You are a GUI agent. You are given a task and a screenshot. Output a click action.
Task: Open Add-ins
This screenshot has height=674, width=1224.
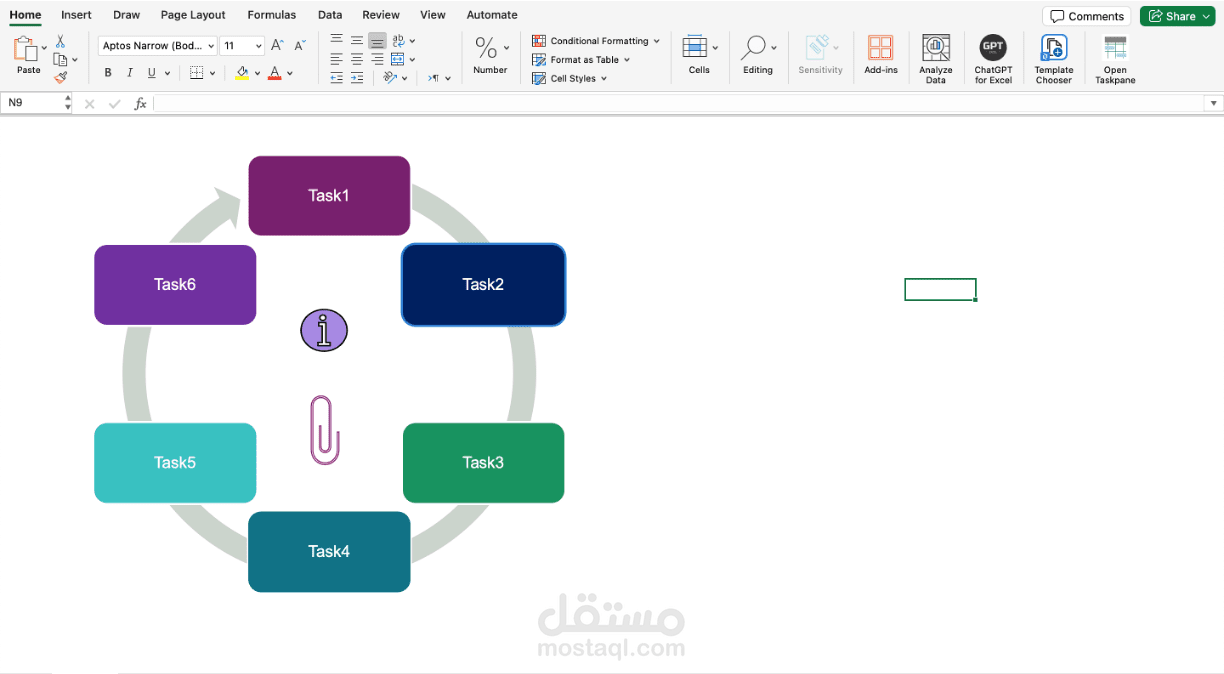881,54
